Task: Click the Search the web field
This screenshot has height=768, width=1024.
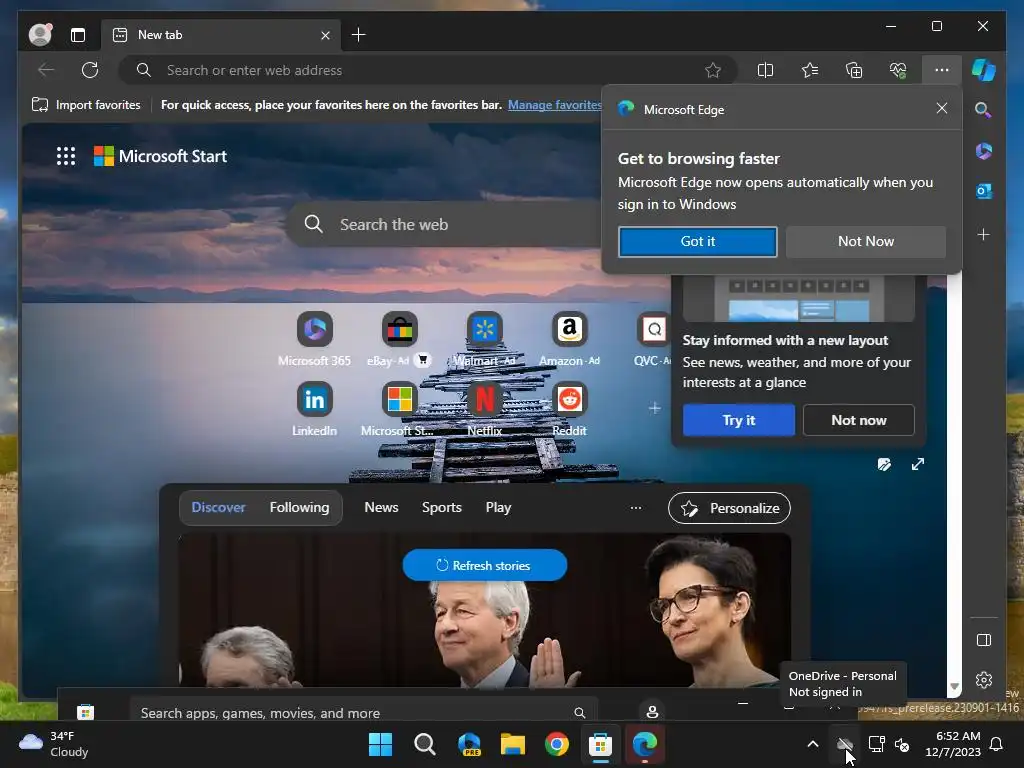Action: point(444,224)
